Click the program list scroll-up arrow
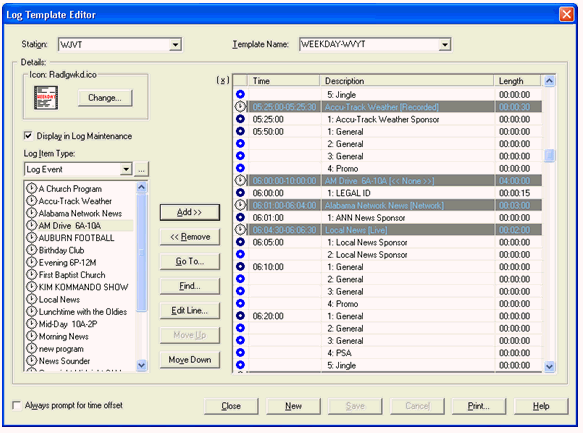Image resolution: width=583 pixels, height=433 pixels. click(x=142, y=187)
